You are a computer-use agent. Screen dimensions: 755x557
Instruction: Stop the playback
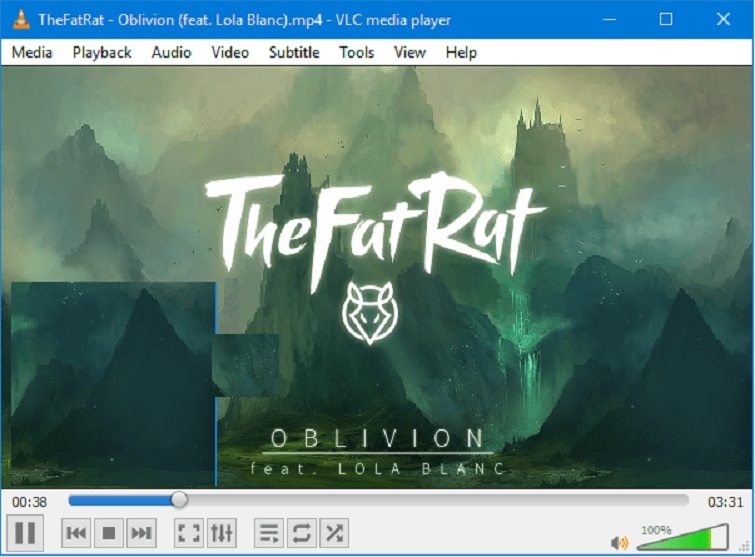tap(110, 533)
